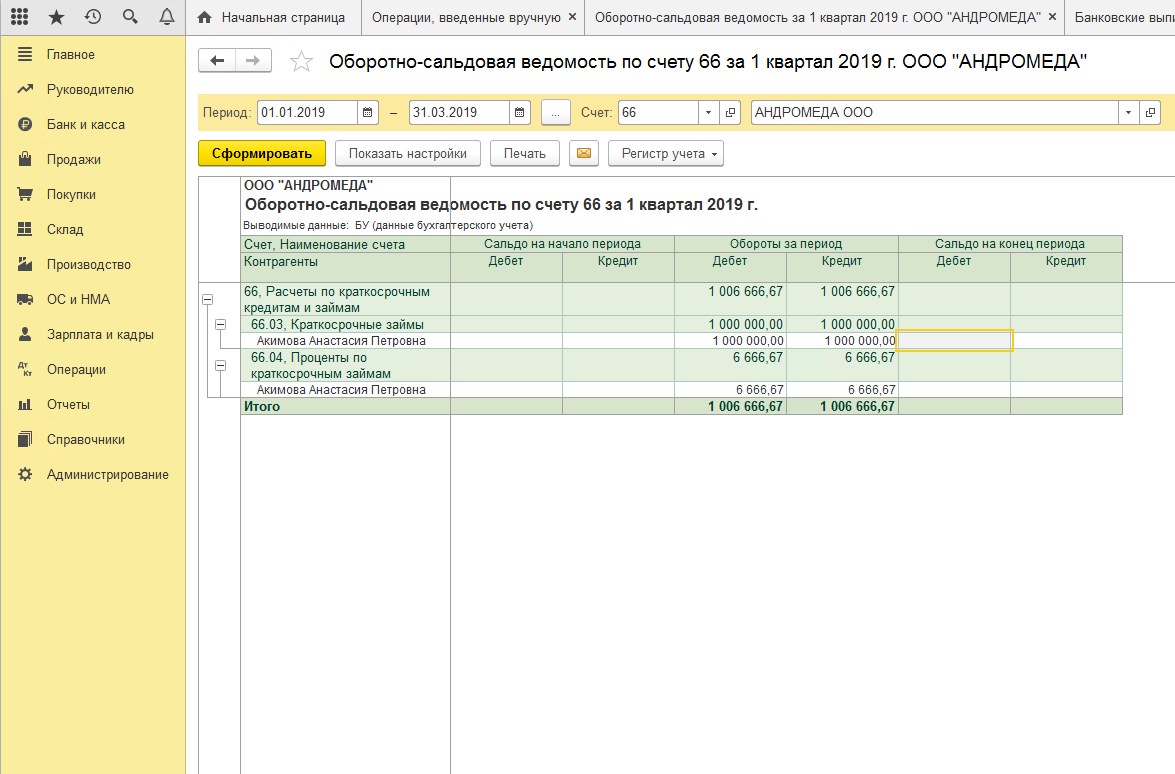This screenshot has height=774, width=1175.
Task: Open ОС и НМА section
Action: tap(78, 300)
